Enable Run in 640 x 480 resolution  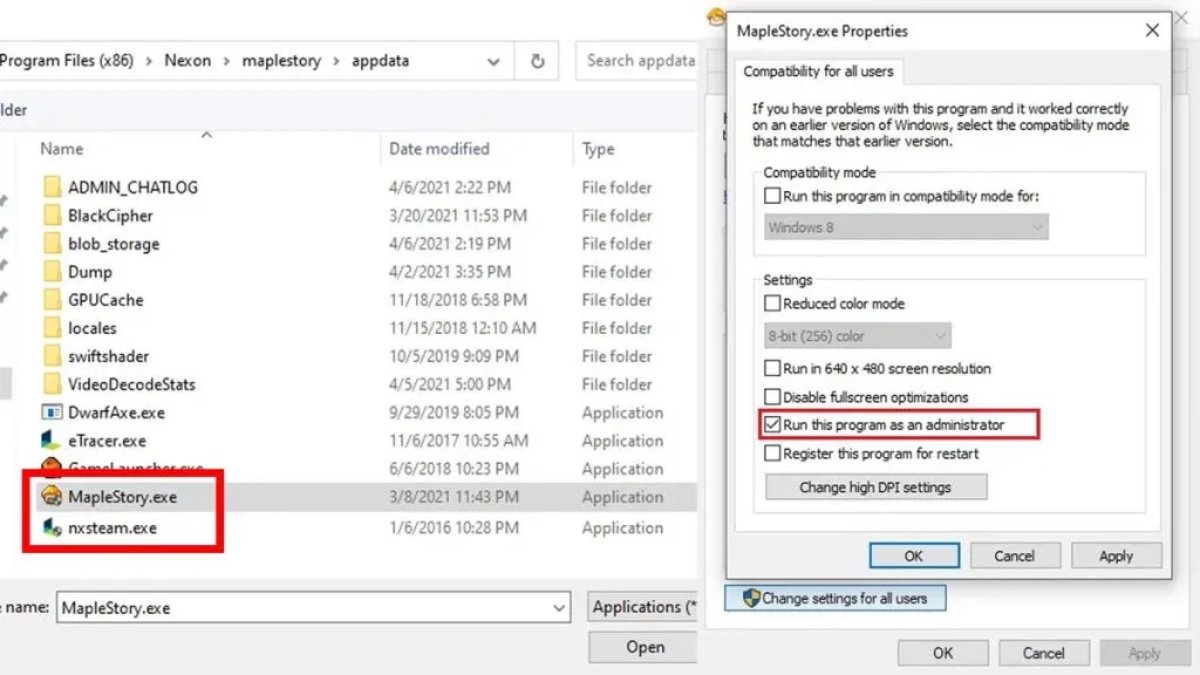[x=772, y=368]
